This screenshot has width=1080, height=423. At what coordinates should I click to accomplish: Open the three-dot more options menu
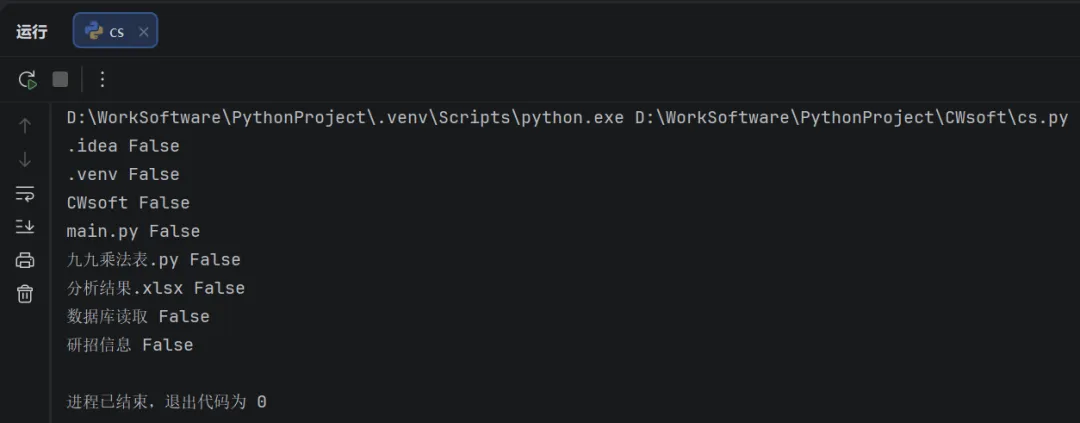pos(101,79)
